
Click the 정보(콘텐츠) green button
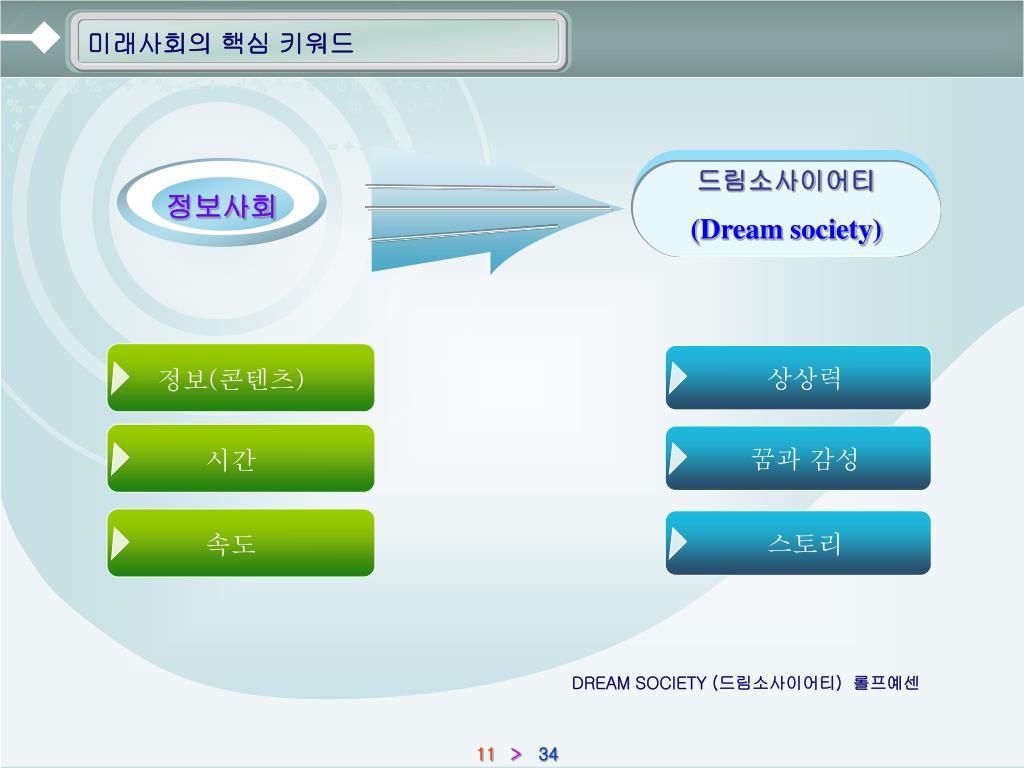point(240,377)
